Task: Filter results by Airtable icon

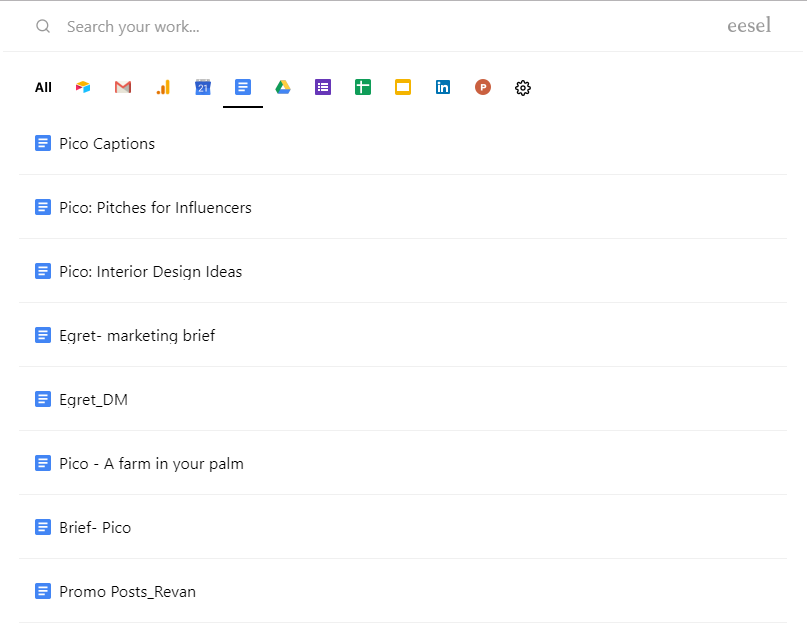Action: click(83, 88)
